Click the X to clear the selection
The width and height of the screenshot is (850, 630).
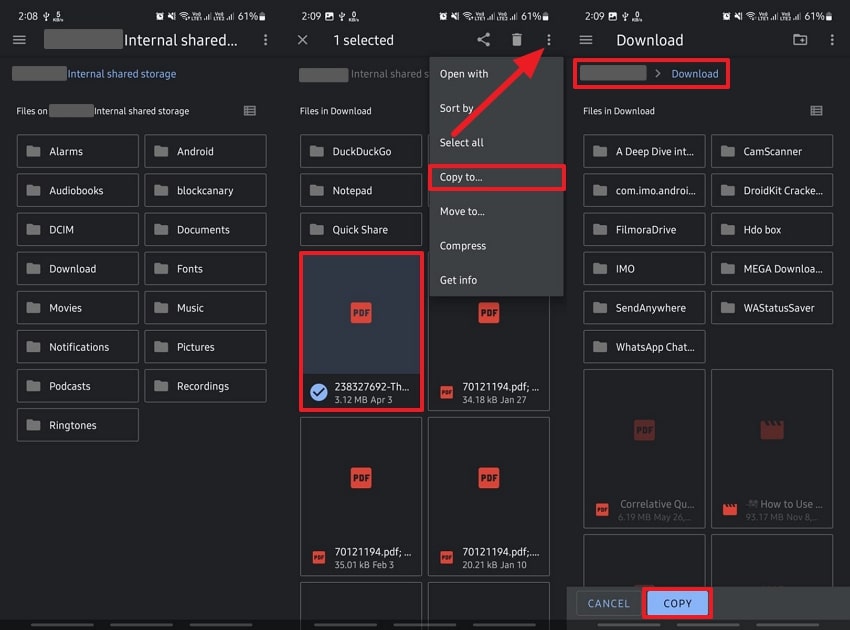click(x=303, y=40)
